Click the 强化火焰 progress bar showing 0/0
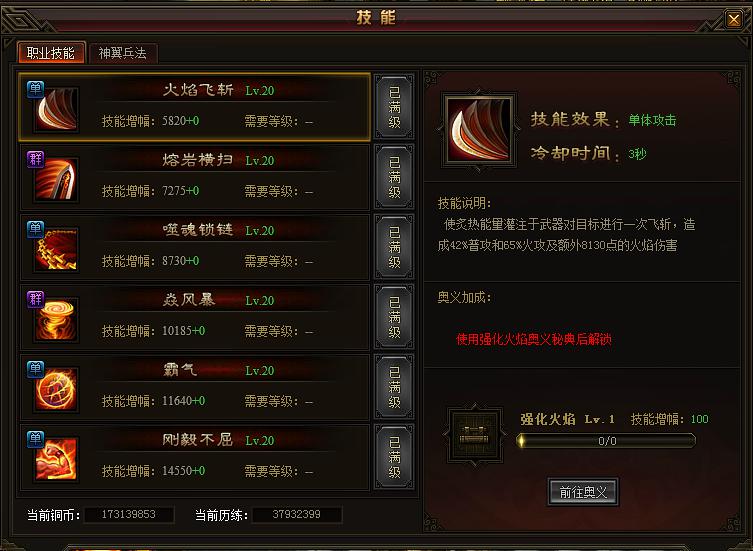 click(x=606, y=441)
